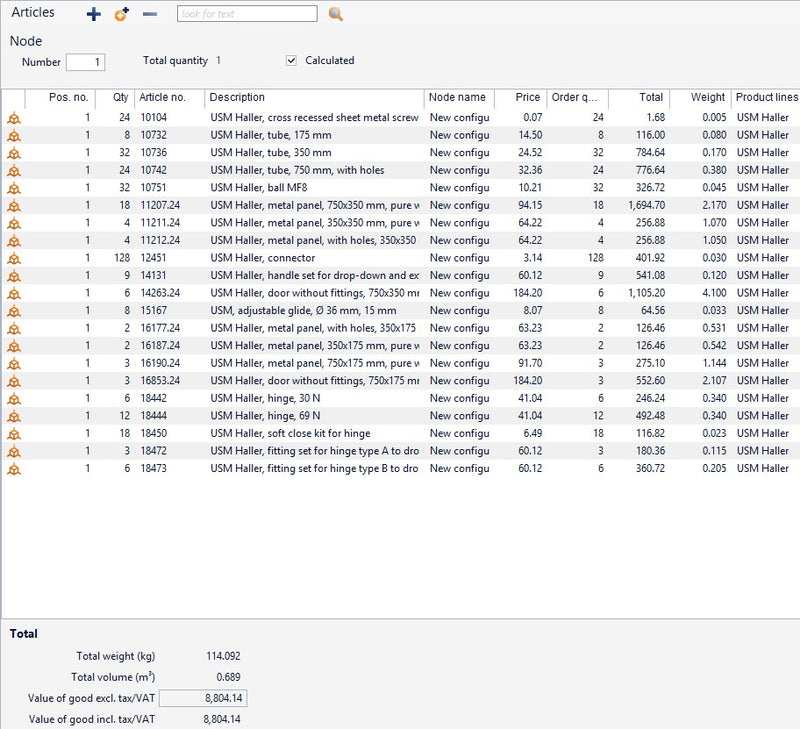
Task: Click the row icon for article 15167
Action: [14, 311]
